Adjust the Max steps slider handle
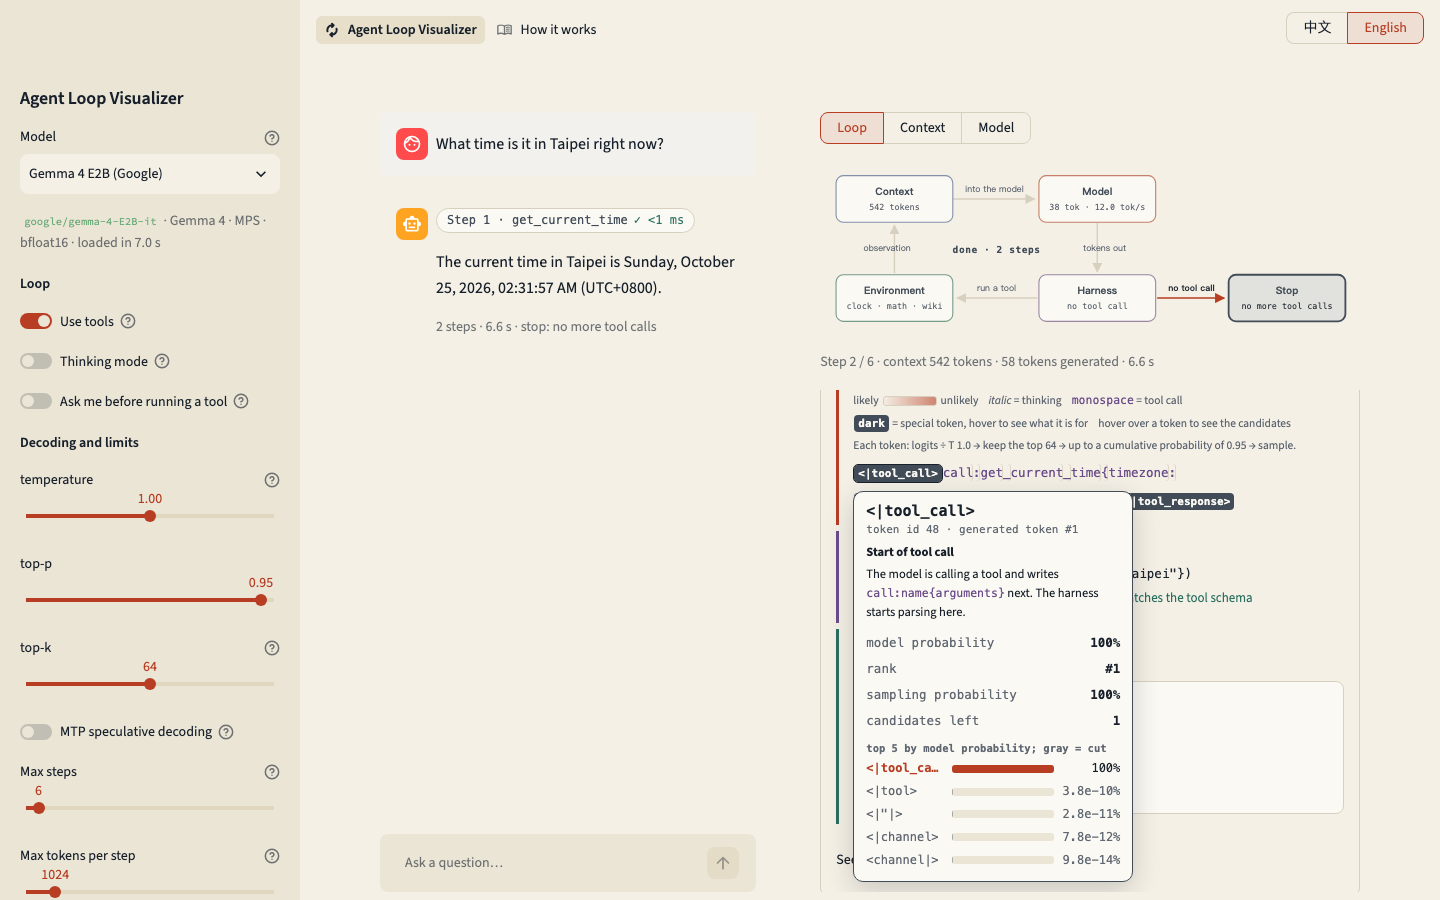 pos(39,808)
